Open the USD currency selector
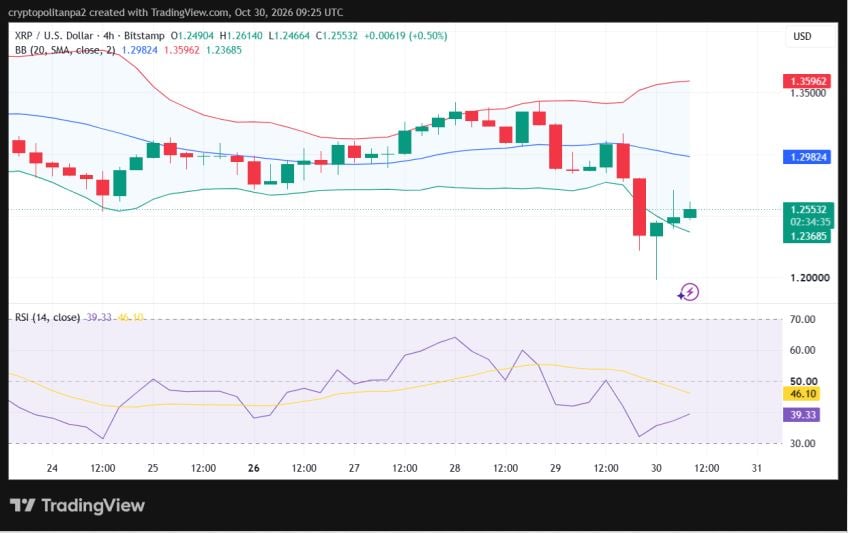 802,36
